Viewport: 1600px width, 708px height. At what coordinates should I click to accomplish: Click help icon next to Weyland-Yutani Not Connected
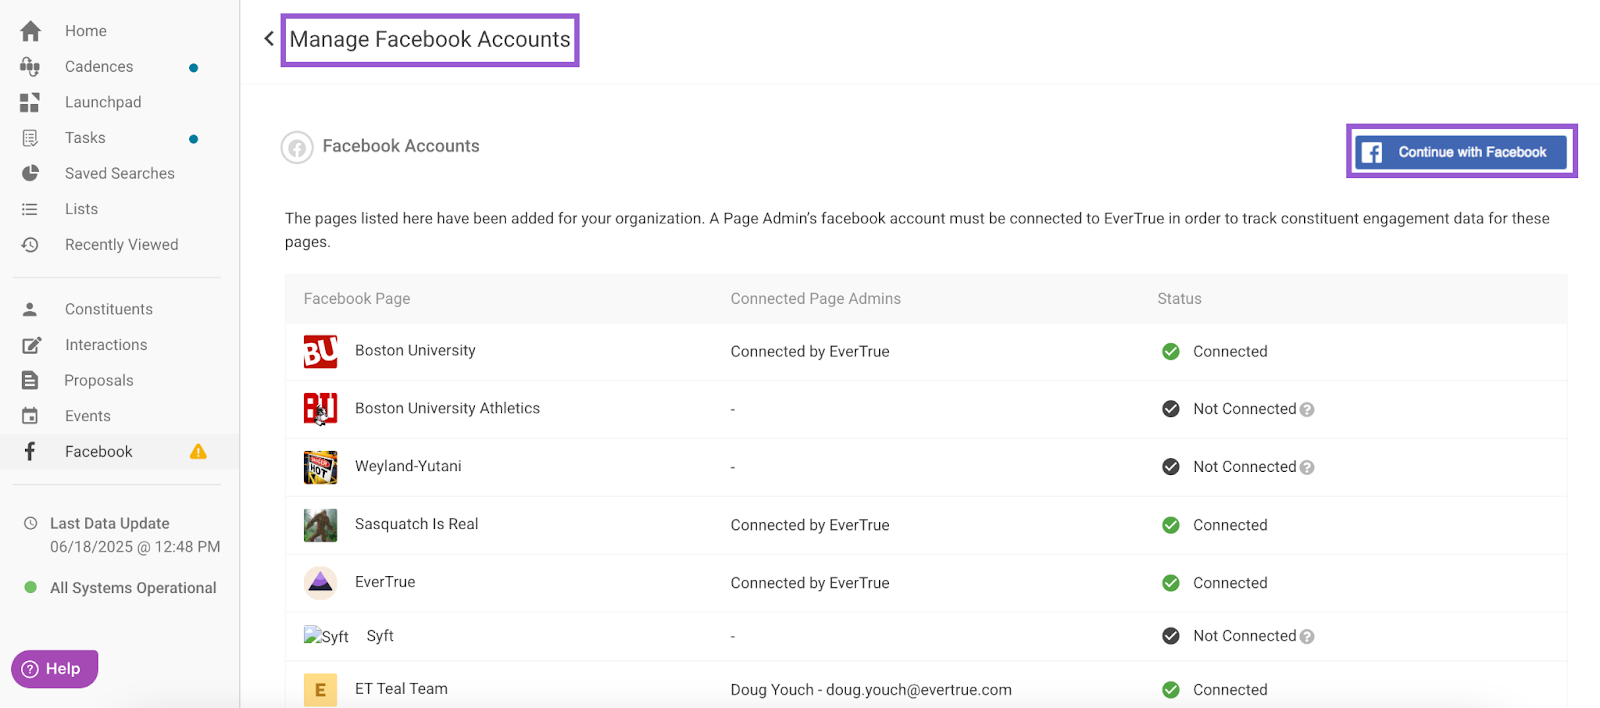click(1307, 468)
